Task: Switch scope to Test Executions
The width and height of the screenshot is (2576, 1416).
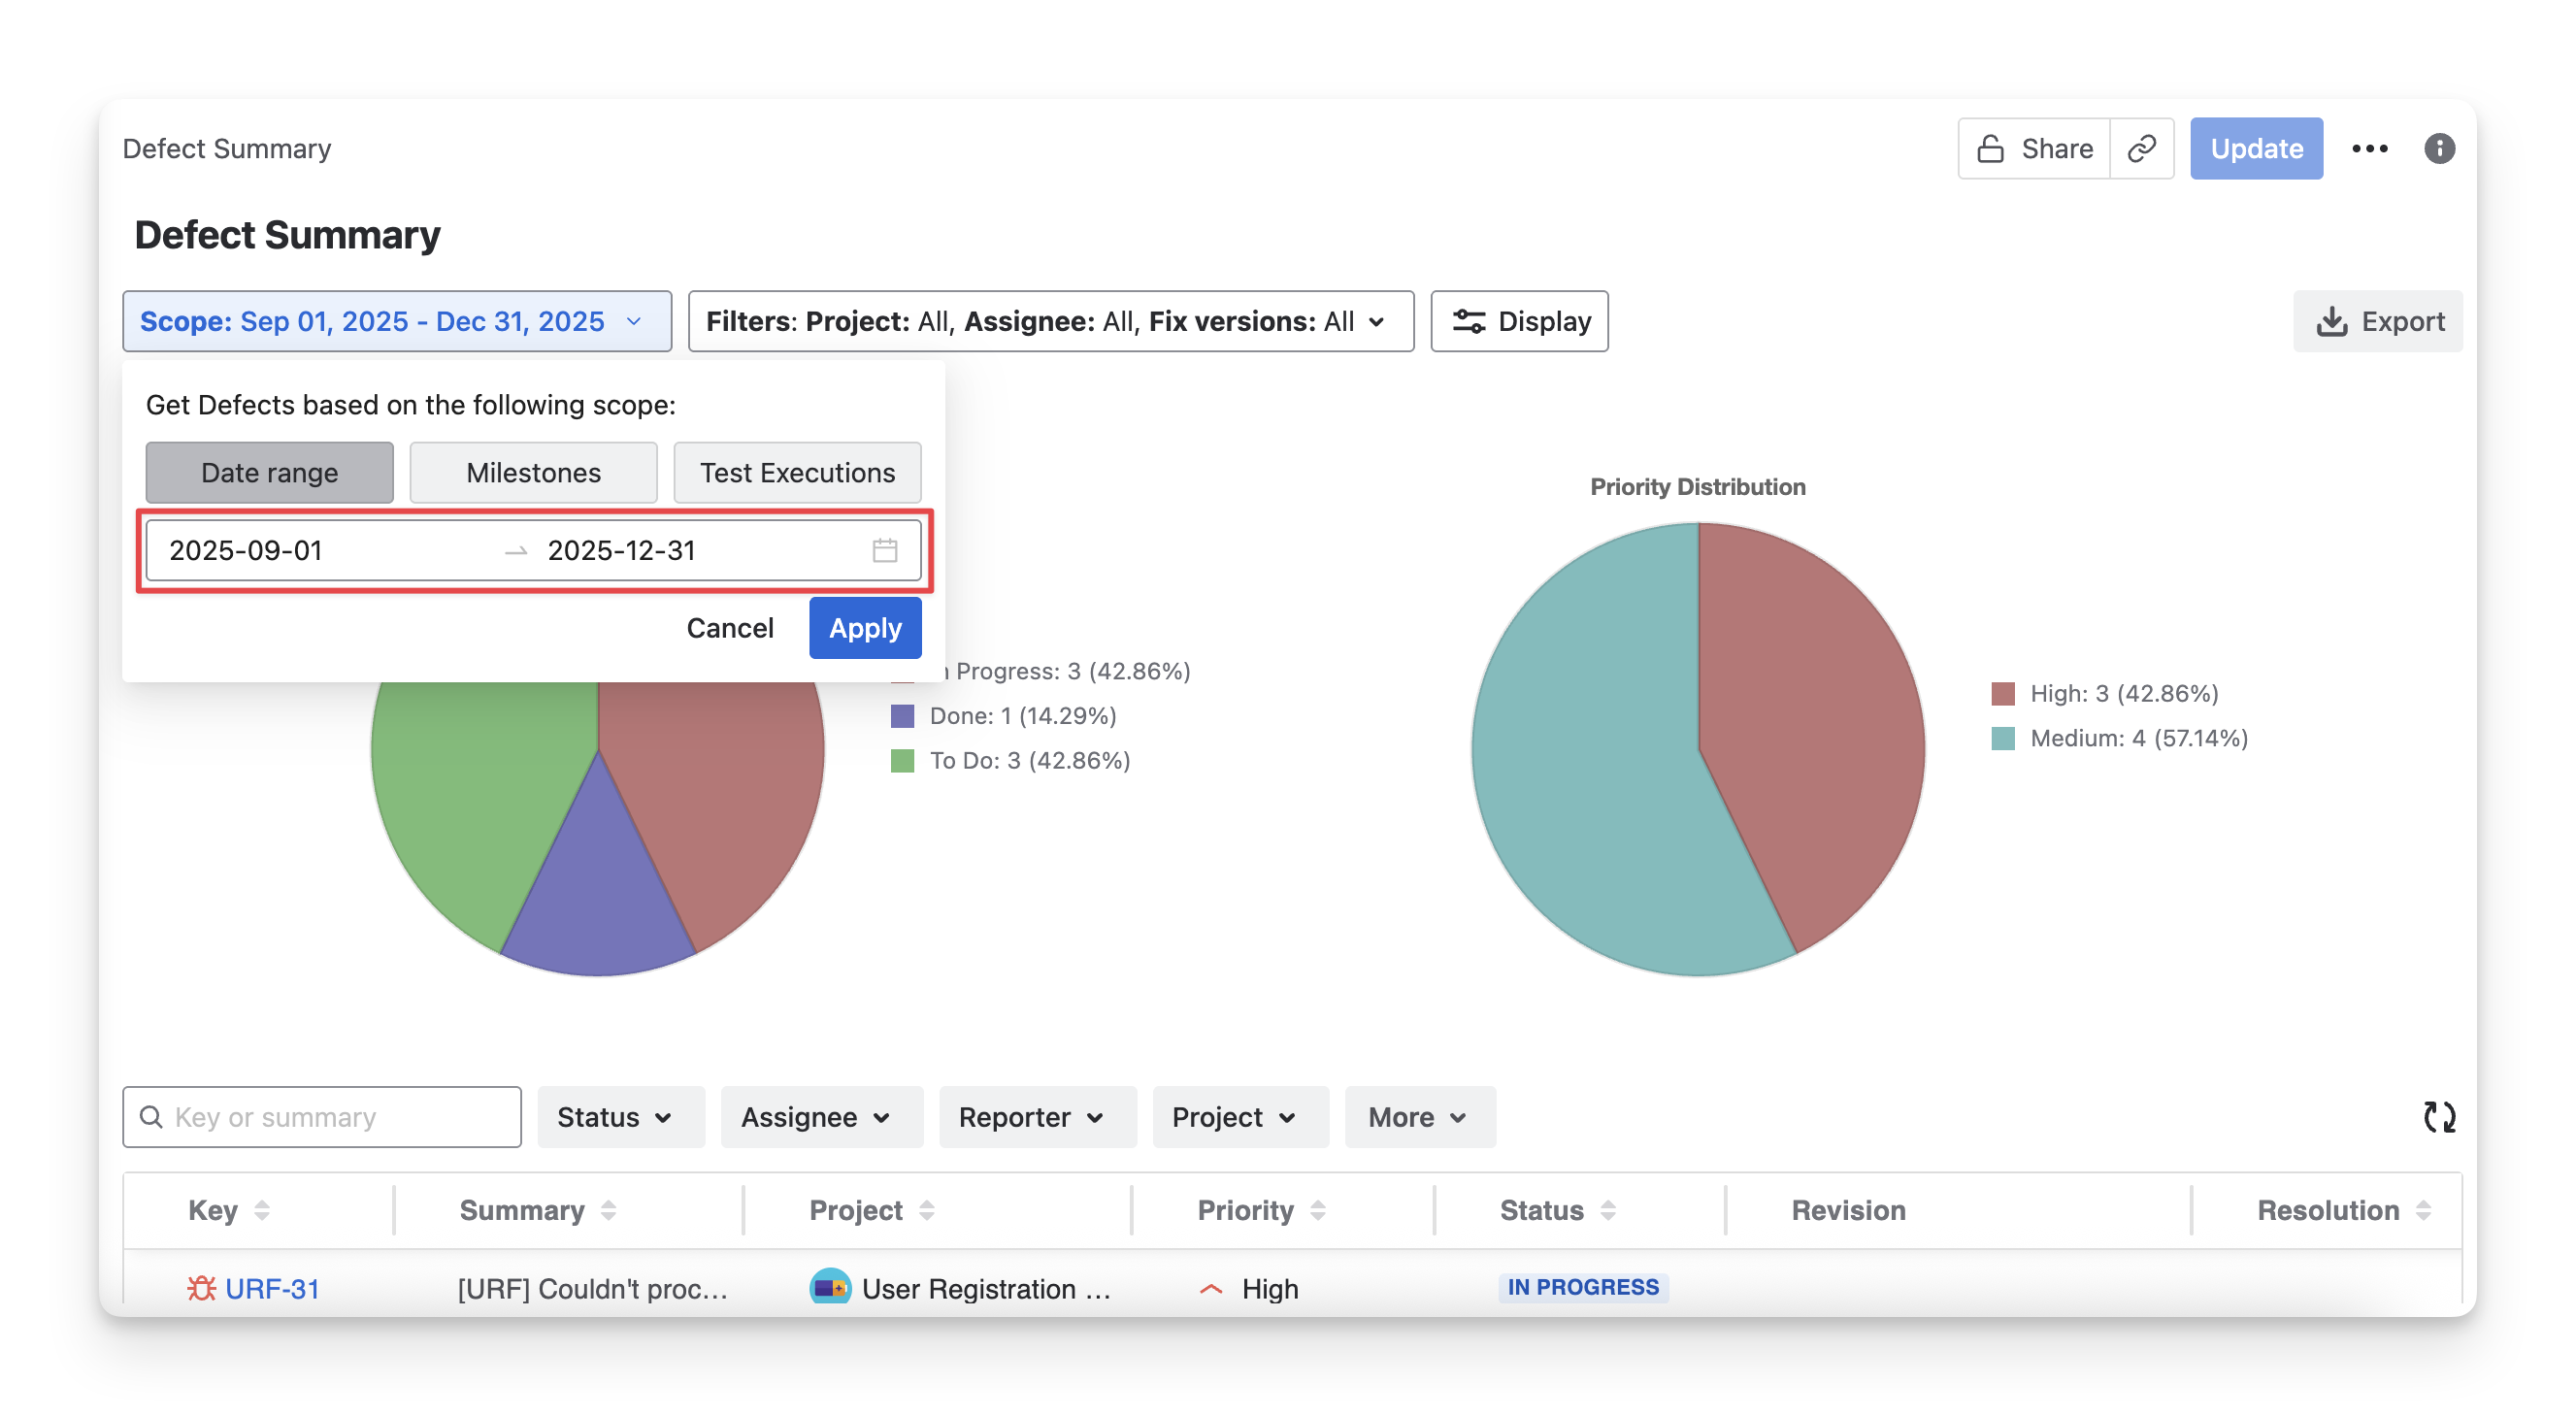Action: point(797,472)
